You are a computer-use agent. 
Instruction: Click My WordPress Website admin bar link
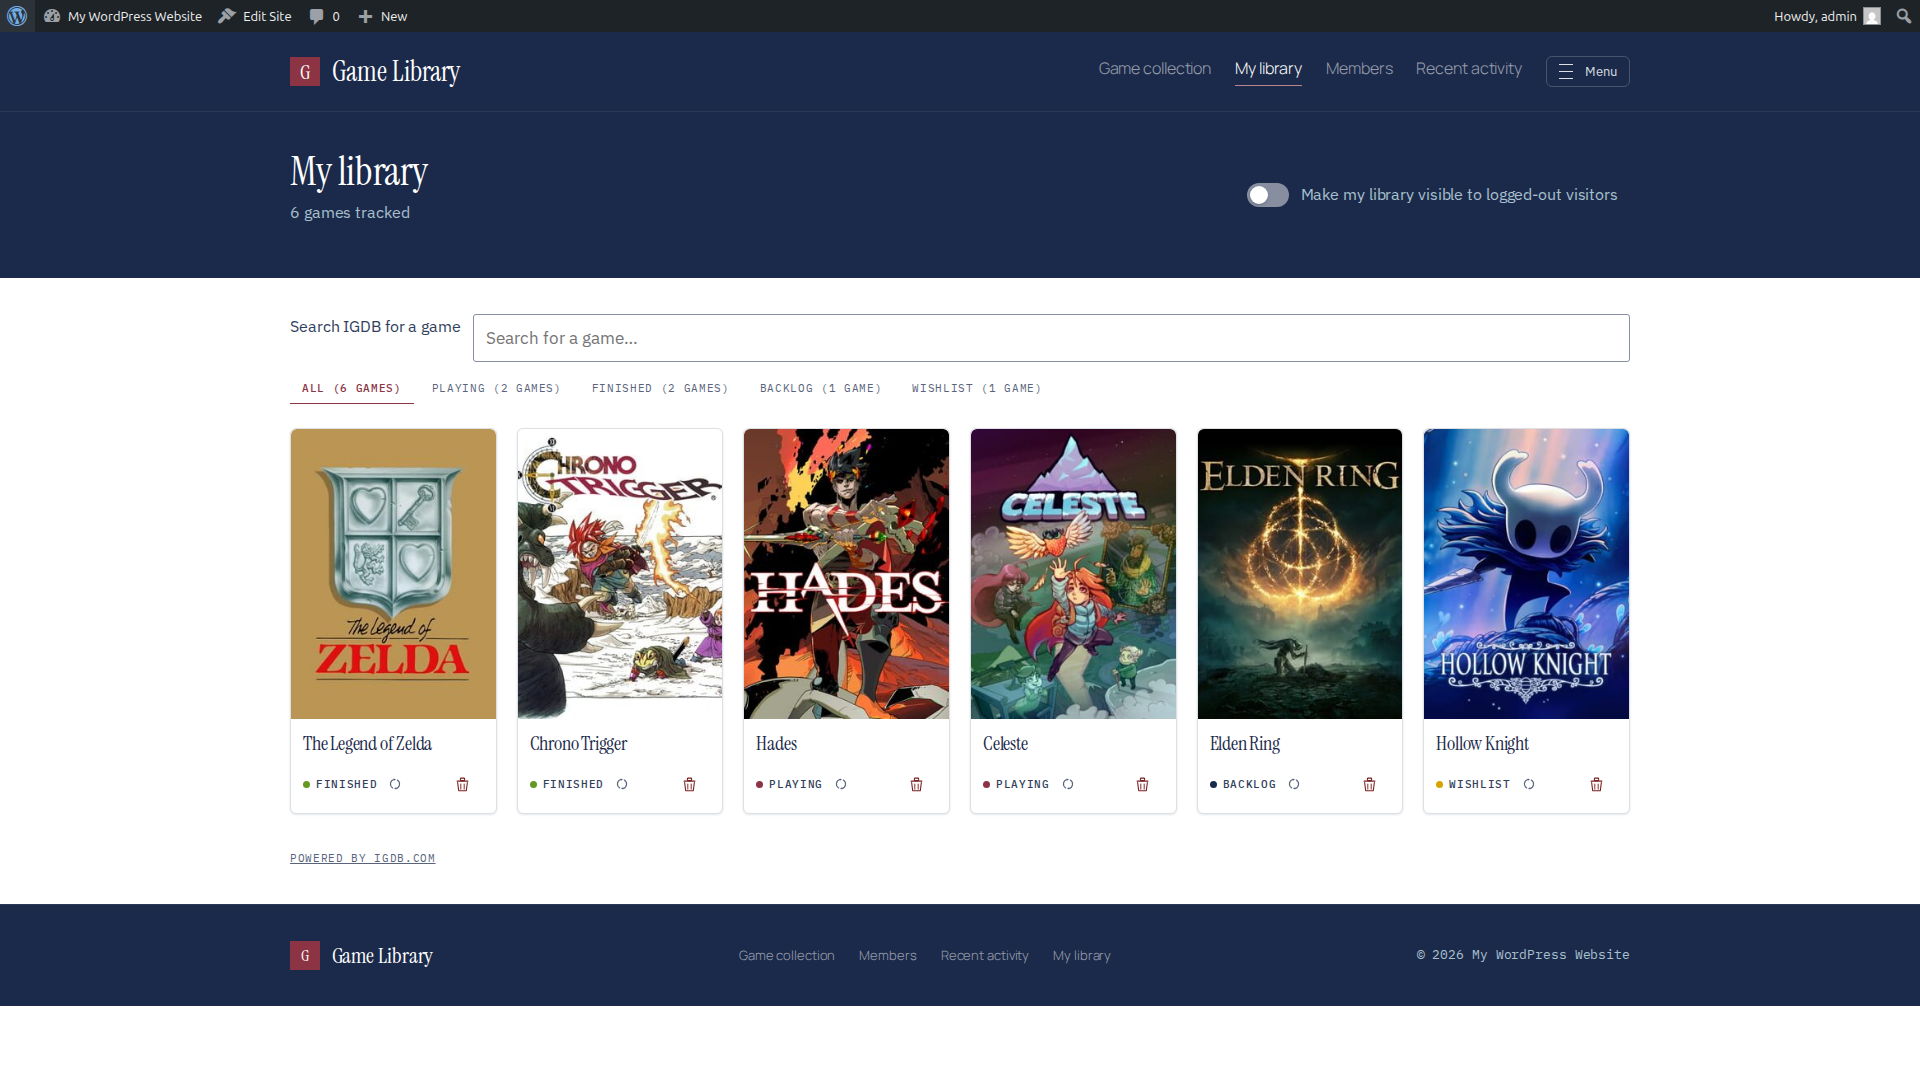tap(123, 16)
